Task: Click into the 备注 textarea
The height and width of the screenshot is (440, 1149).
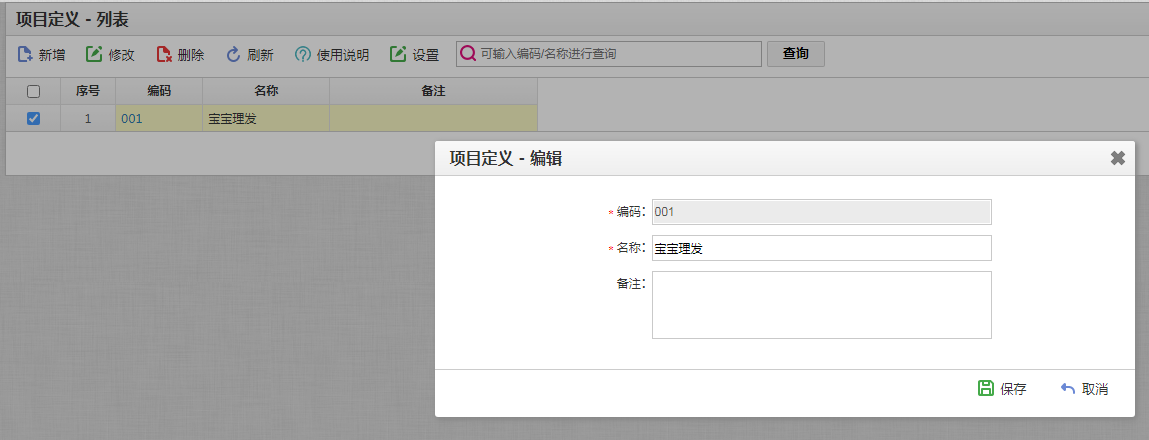Action: point(821,305)
